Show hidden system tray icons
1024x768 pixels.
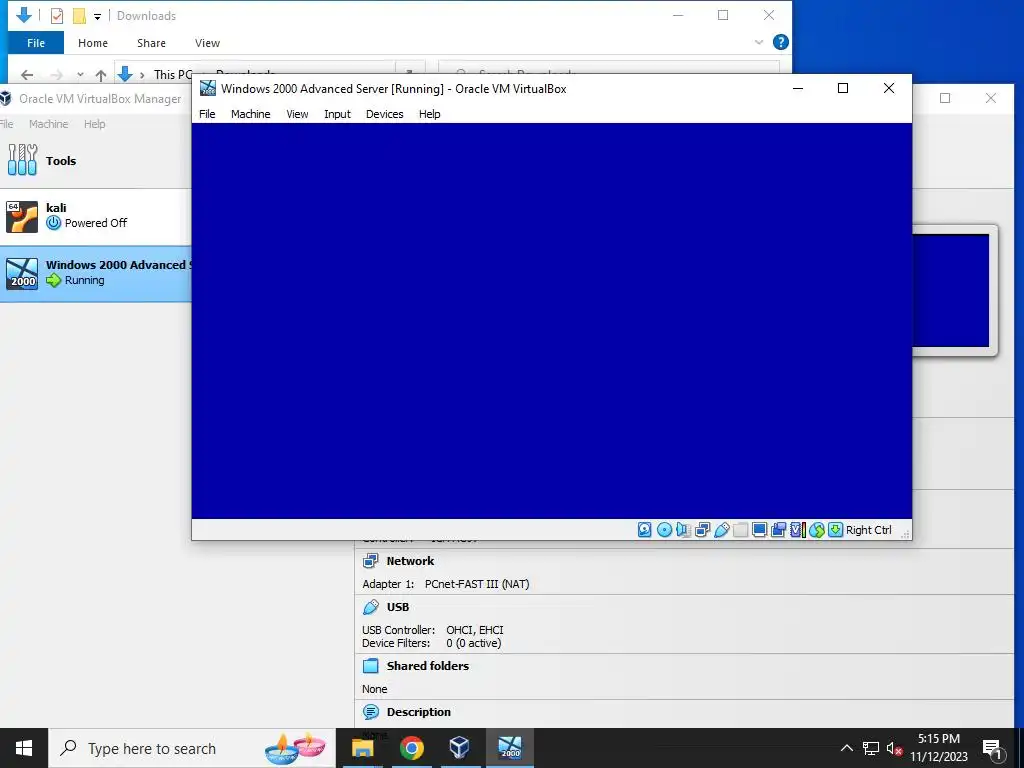pyautogui.click(x=846, y=748)
